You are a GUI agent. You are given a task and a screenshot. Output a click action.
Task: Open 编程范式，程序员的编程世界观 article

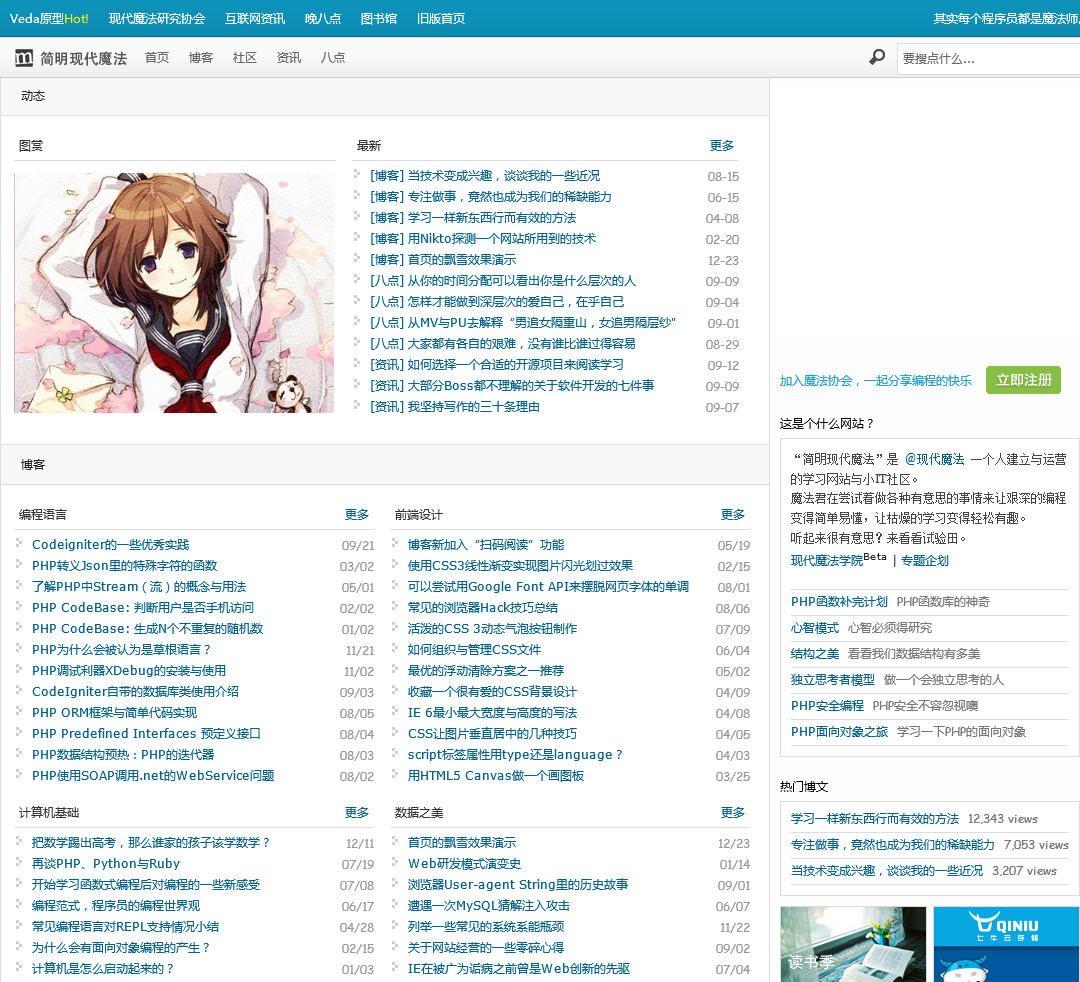point(116,906)
